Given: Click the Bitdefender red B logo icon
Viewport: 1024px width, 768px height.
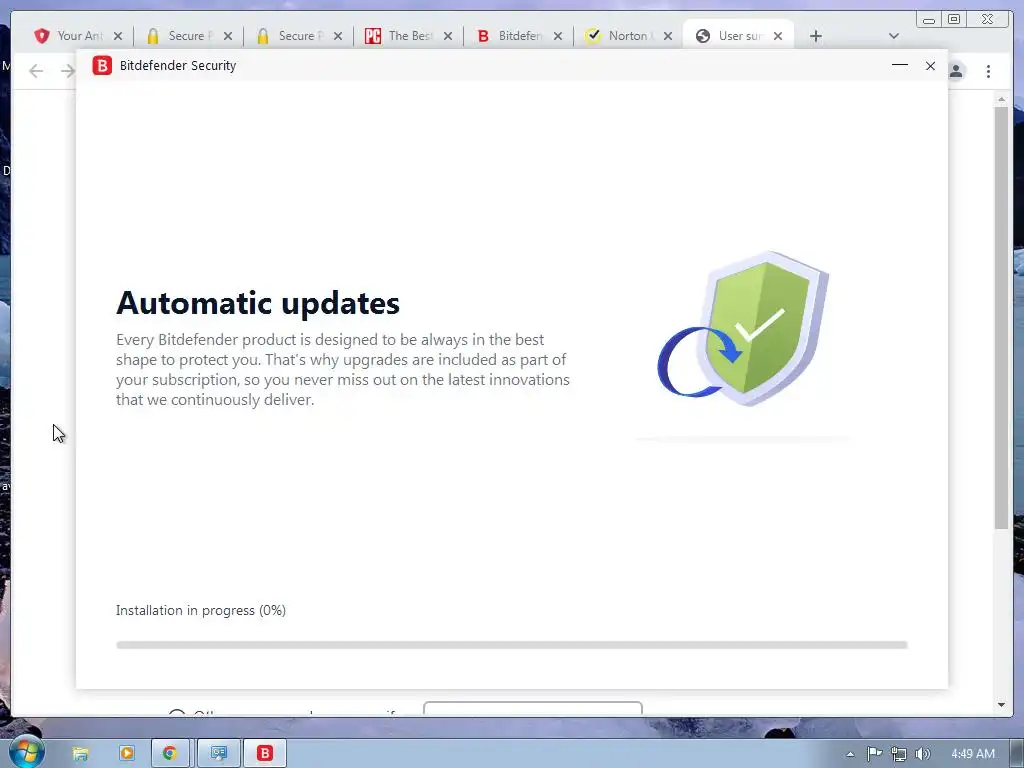Looking at the screenshot, I should coord(102,65).
